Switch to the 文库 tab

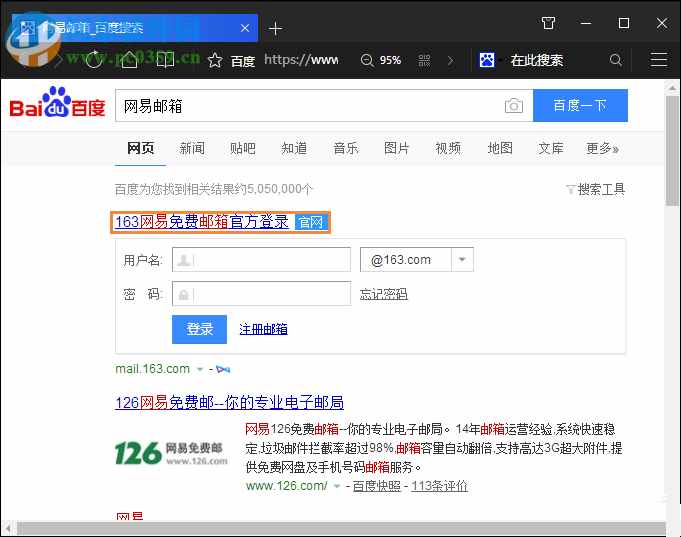tap(551, 149)
